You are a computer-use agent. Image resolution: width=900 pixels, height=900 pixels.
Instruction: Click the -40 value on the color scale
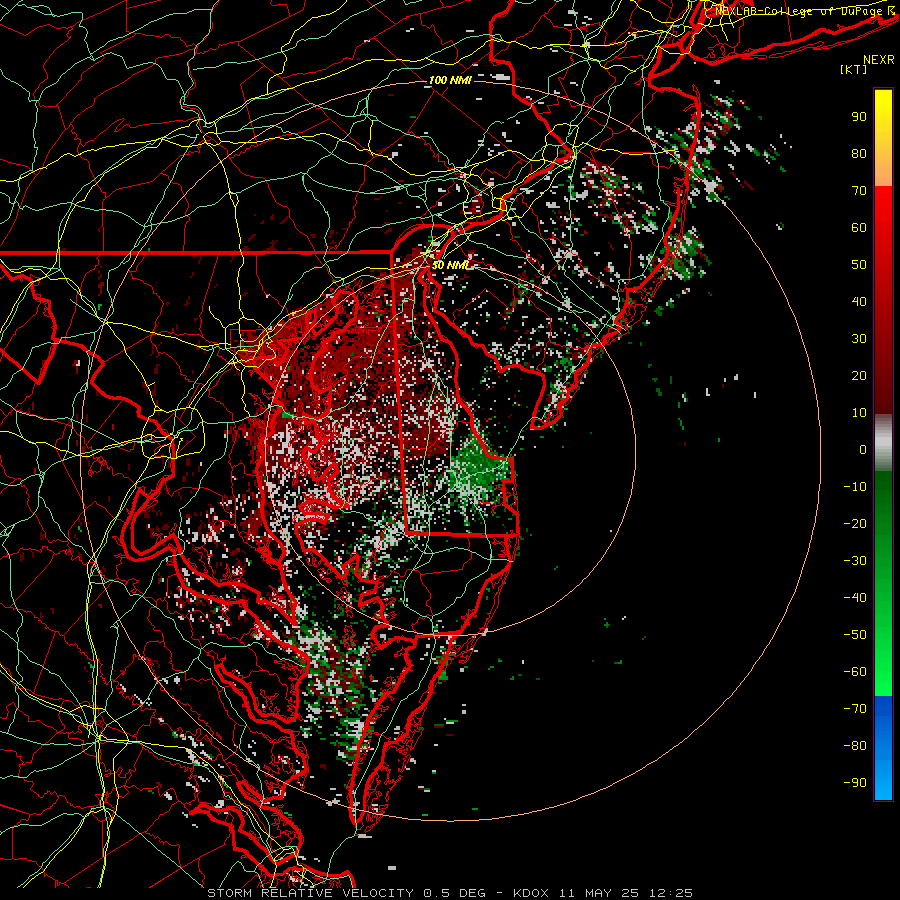(855, 598)
